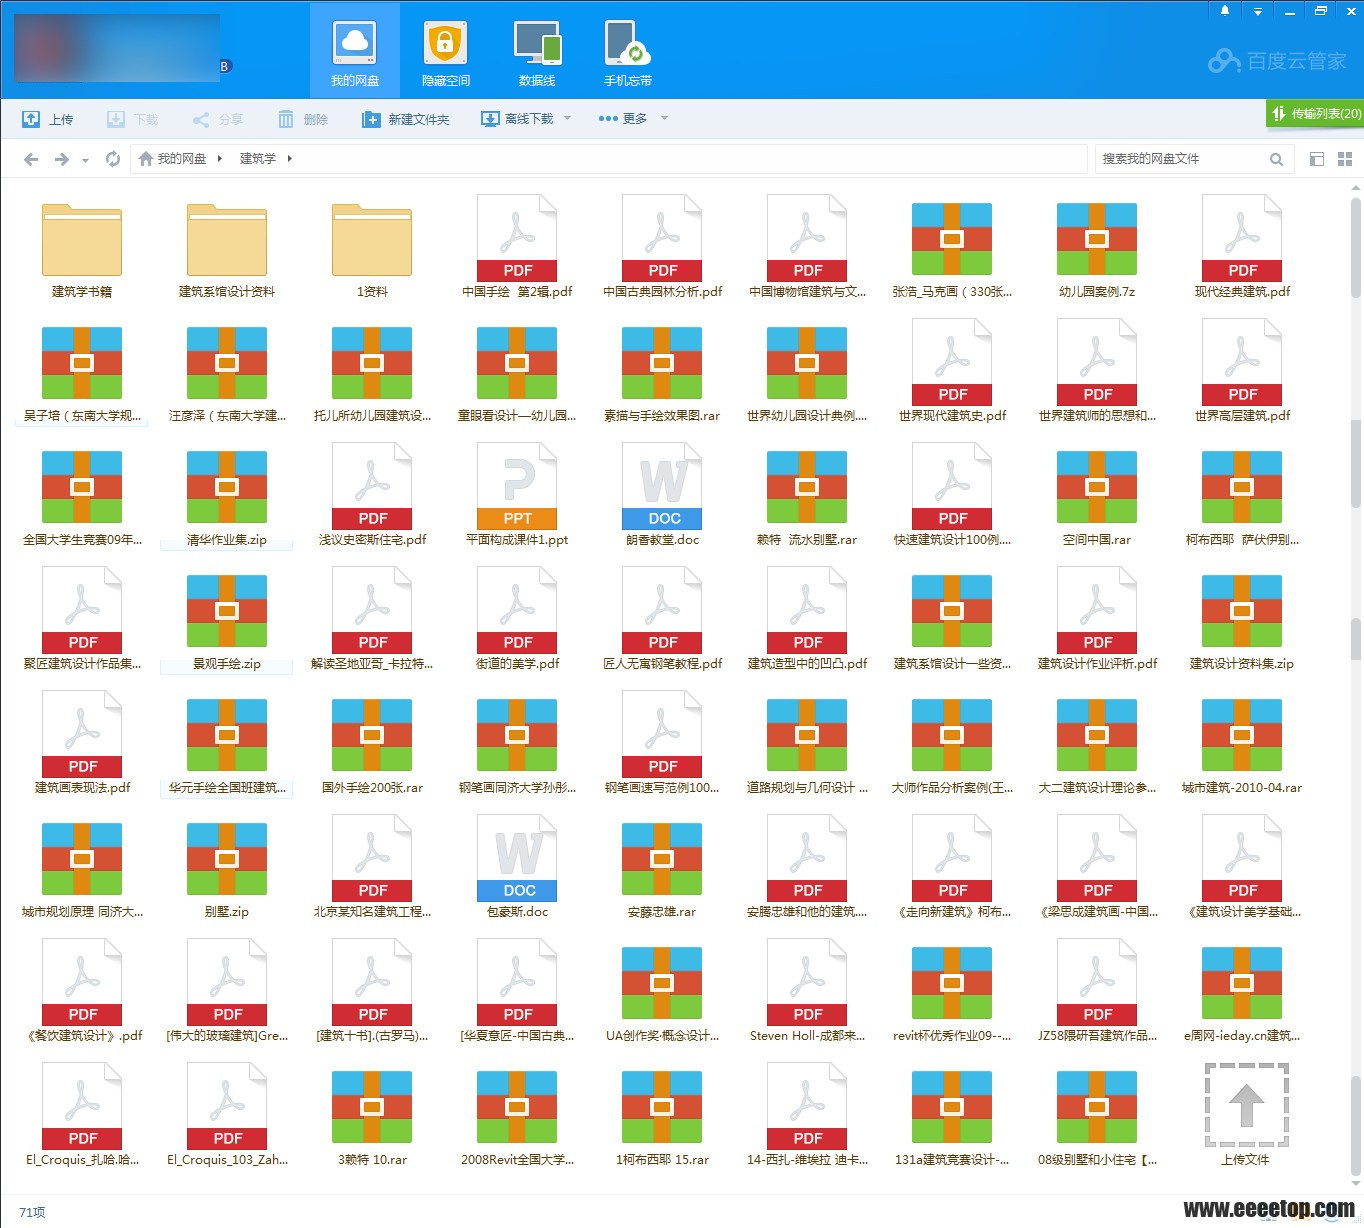Select 平面构成课件1.ppt file
This screenshot has width=1364, height=1228.
[x=517, y=497]
